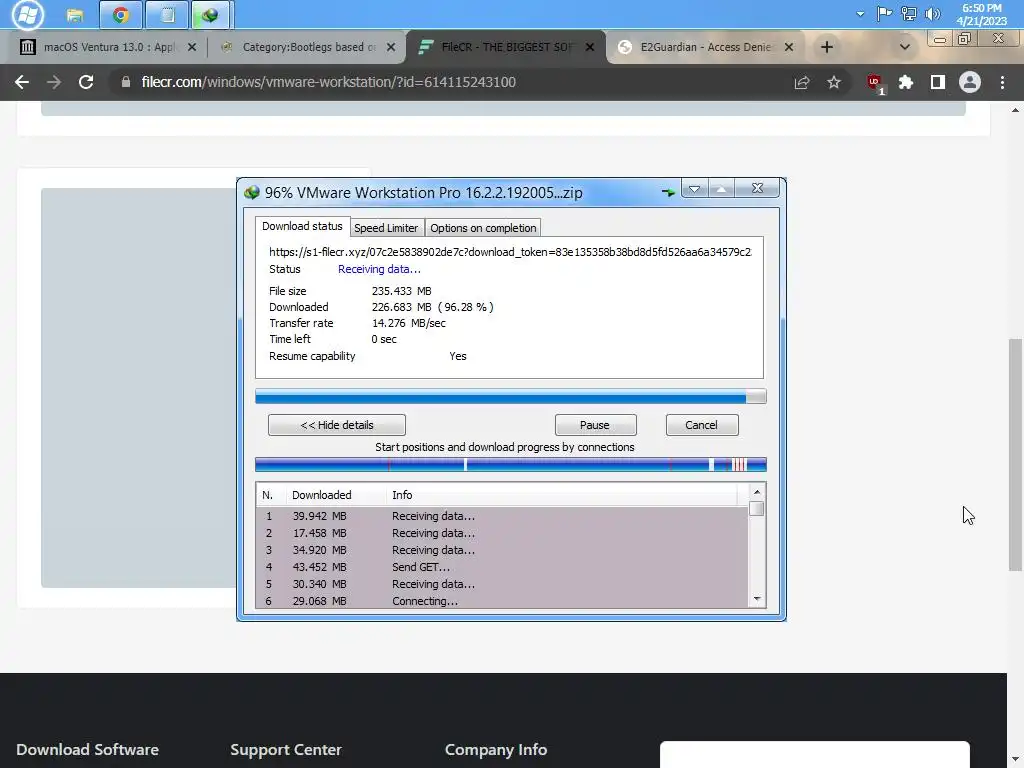Bookmark this page with star
This screenshot has height=768, width=1024.
pyautogui.click(x=834, y=82)
